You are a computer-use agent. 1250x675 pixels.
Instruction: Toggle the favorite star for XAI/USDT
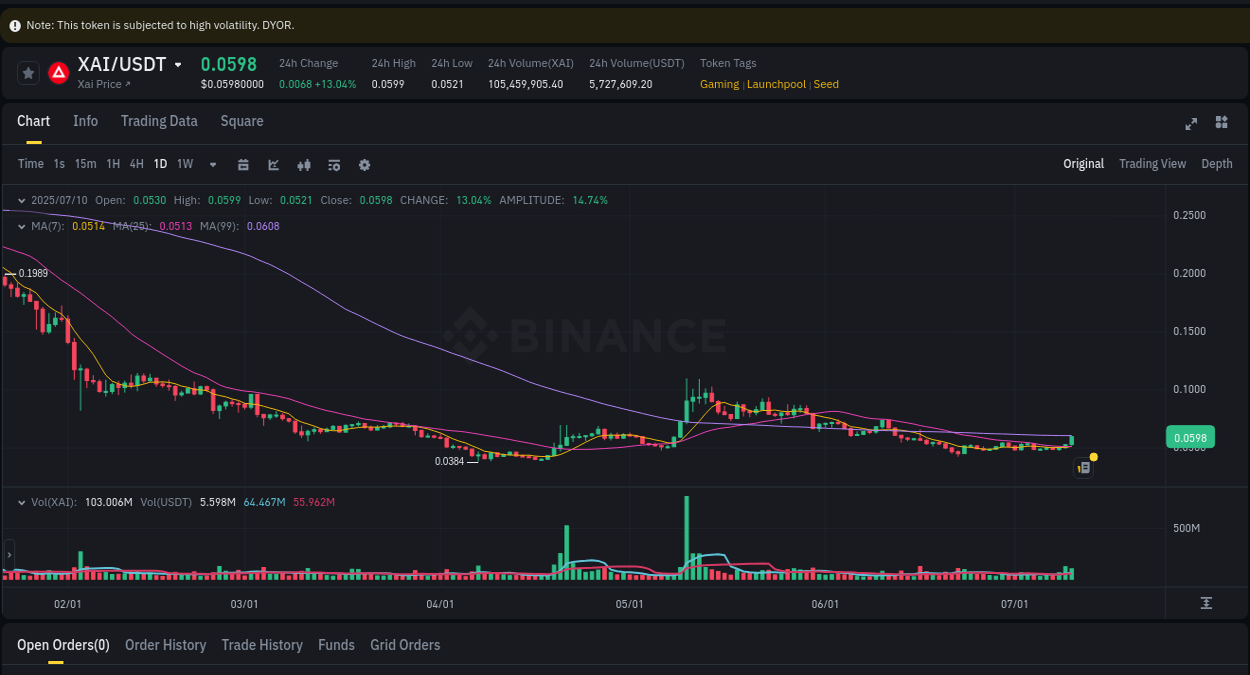(x=28, y=72)
